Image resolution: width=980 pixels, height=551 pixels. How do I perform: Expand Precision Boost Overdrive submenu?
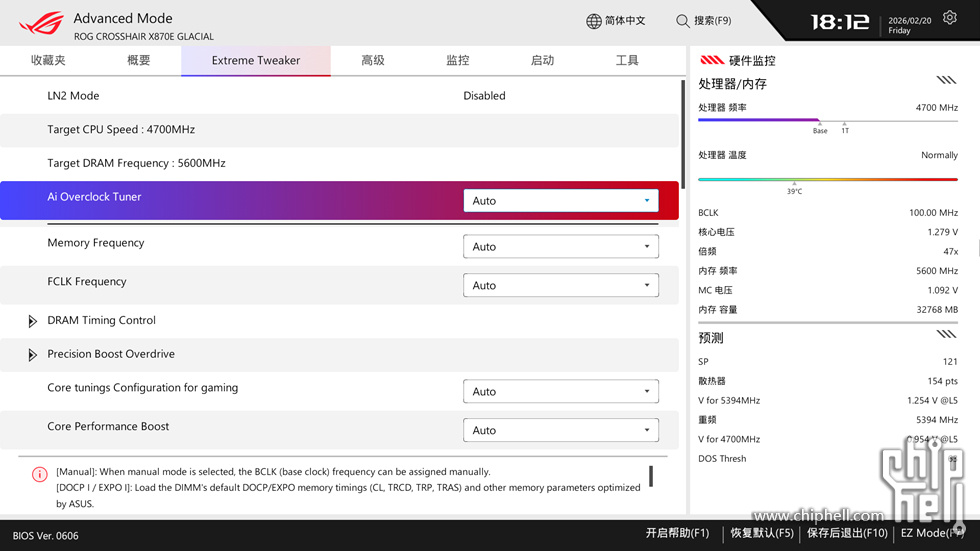coord(32,355)
